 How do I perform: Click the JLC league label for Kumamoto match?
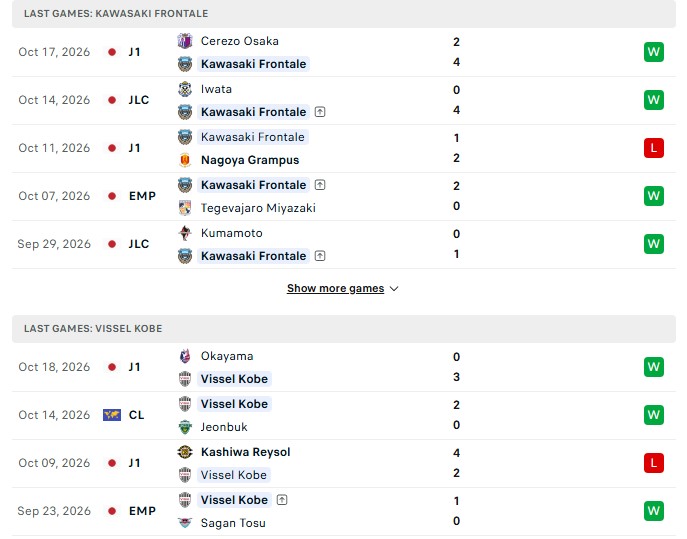tap(139, 244)
